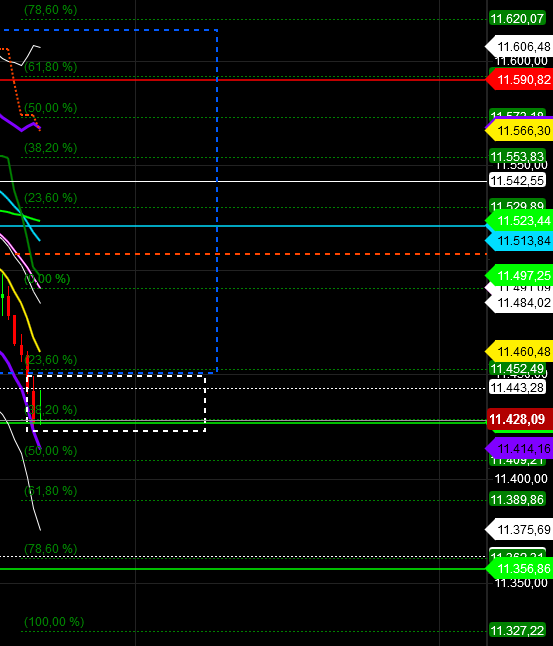Select the yellow 11.566,30 price marker
This screenshot has height=646, width=553.
tap(519, 131)
